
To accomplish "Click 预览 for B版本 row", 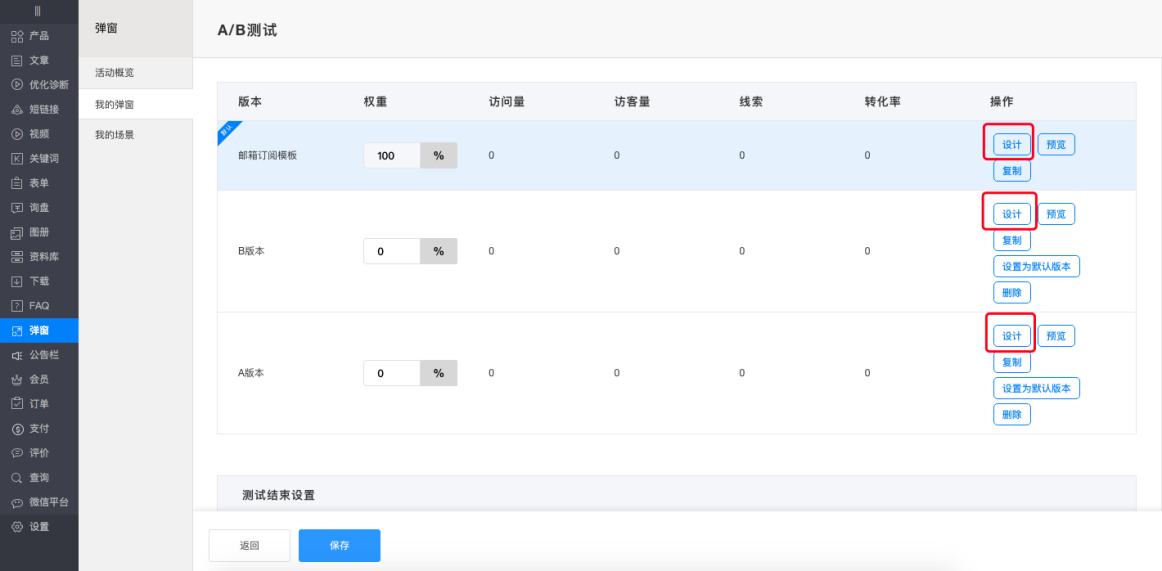I will click(1056, 214).
